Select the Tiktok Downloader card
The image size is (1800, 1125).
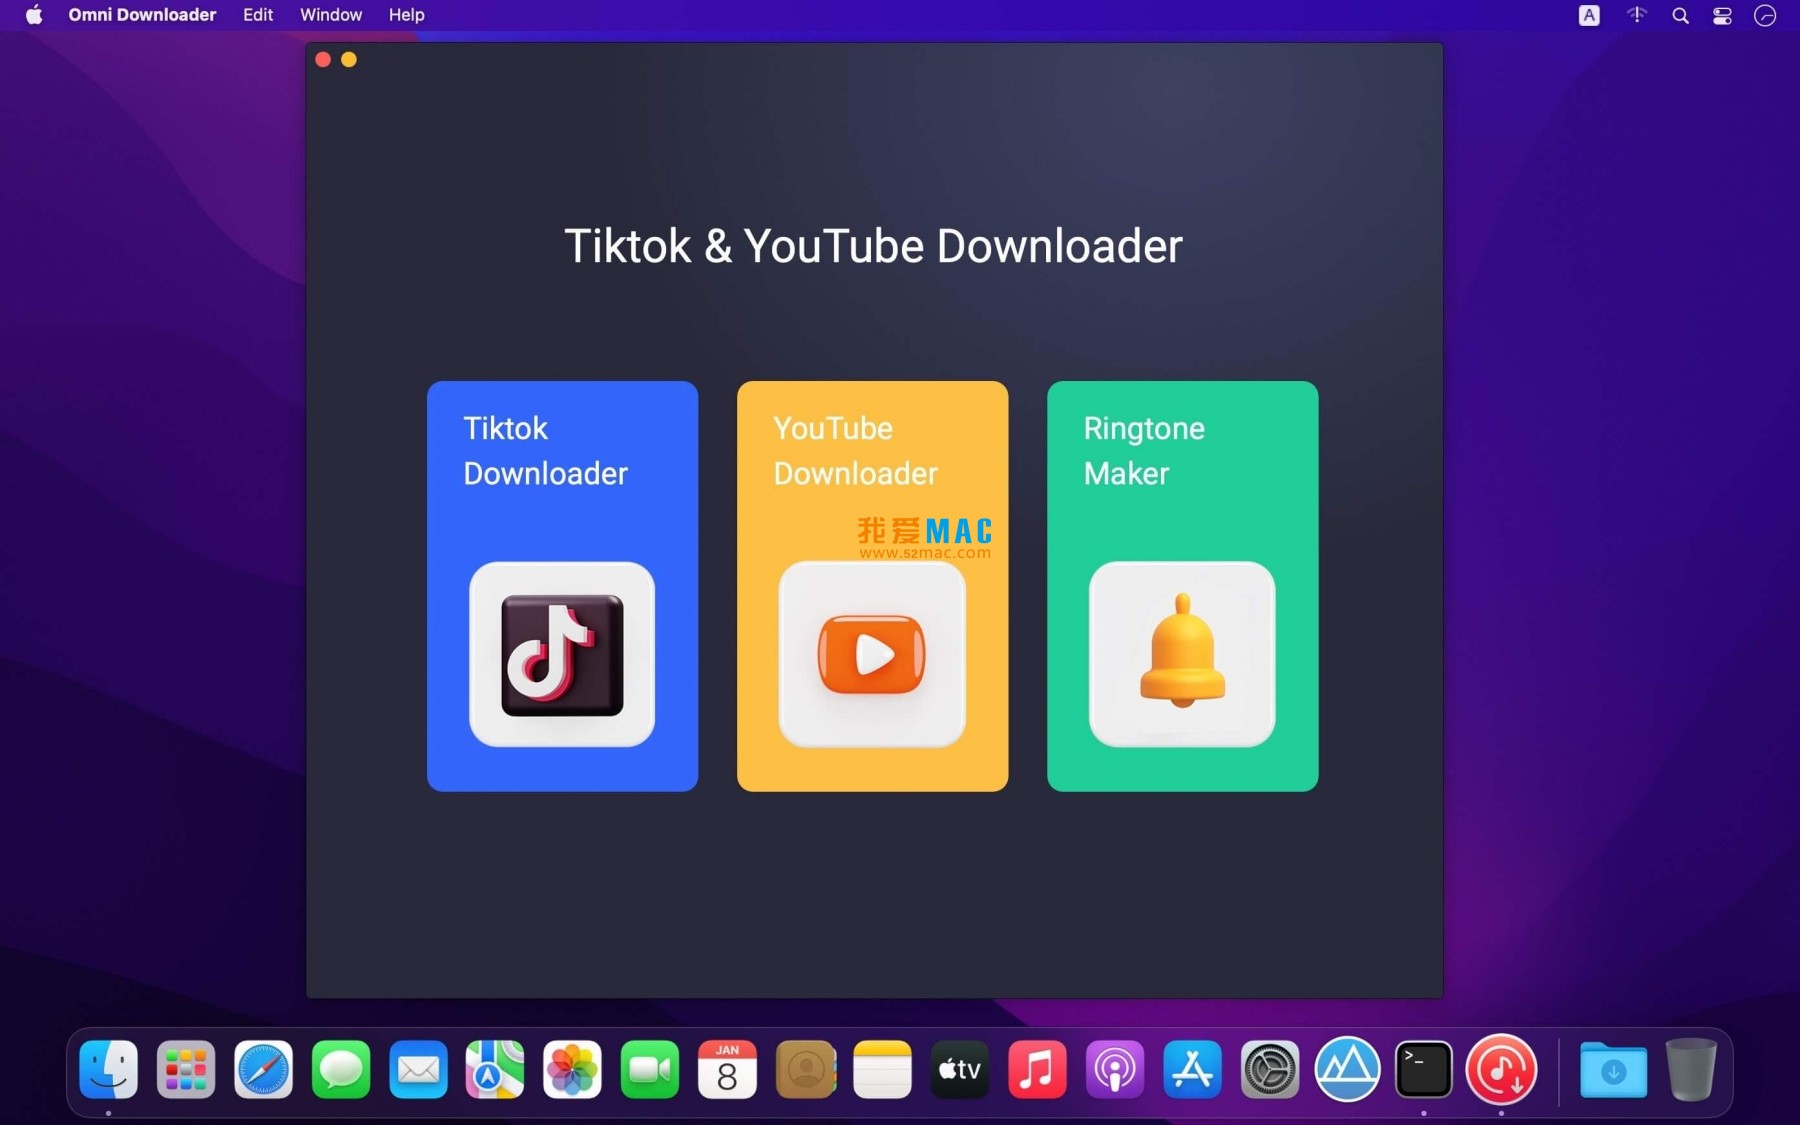tap(562, 450)
